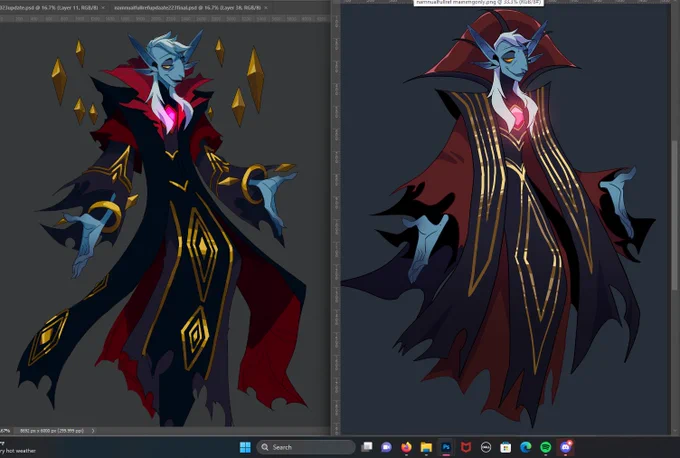Open Discord from the taskbar
Viewport: 680px width, 458px height.
click(x=566, y=447)
